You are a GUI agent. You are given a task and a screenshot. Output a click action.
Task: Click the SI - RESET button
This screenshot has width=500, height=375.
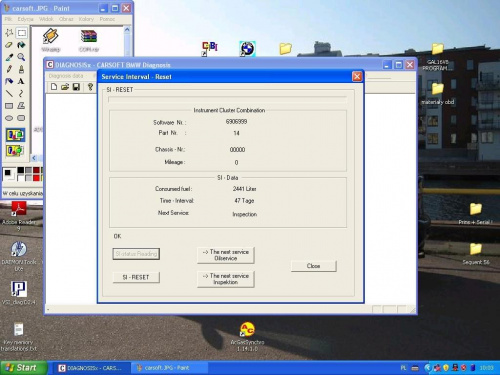coord(136,277)
